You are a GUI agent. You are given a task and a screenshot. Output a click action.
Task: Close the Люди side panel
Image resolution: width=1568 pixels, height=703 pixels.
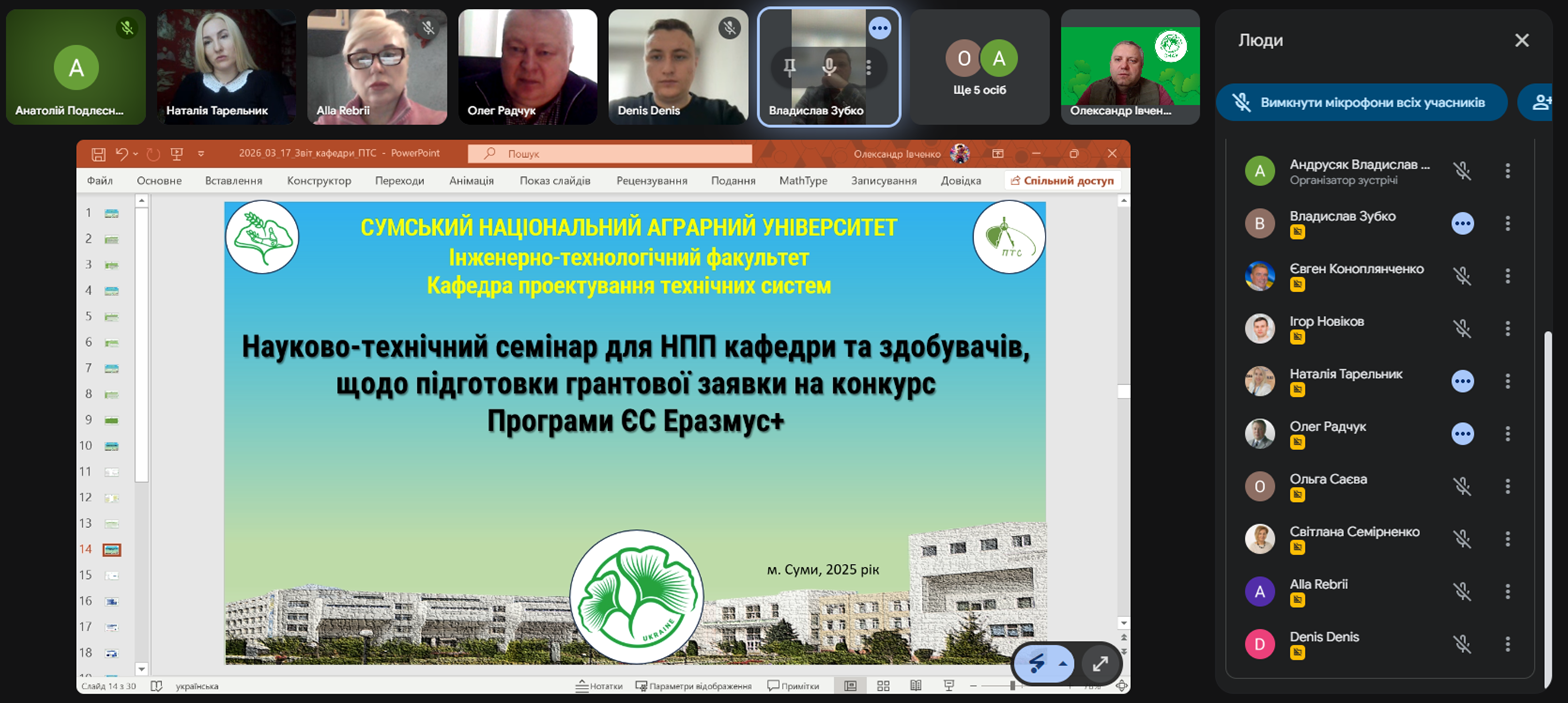1521,41
